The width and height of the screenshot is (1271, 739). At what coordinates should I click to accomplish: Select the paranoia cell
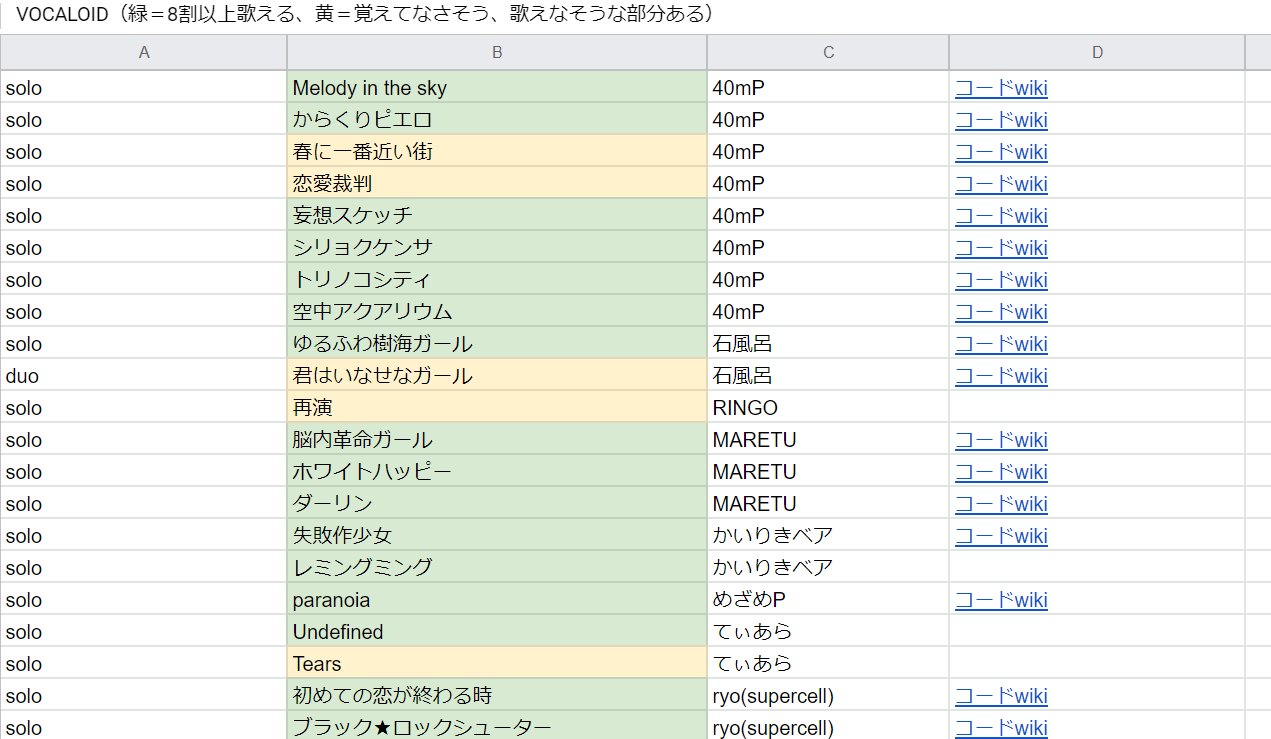tap(497, 599)
